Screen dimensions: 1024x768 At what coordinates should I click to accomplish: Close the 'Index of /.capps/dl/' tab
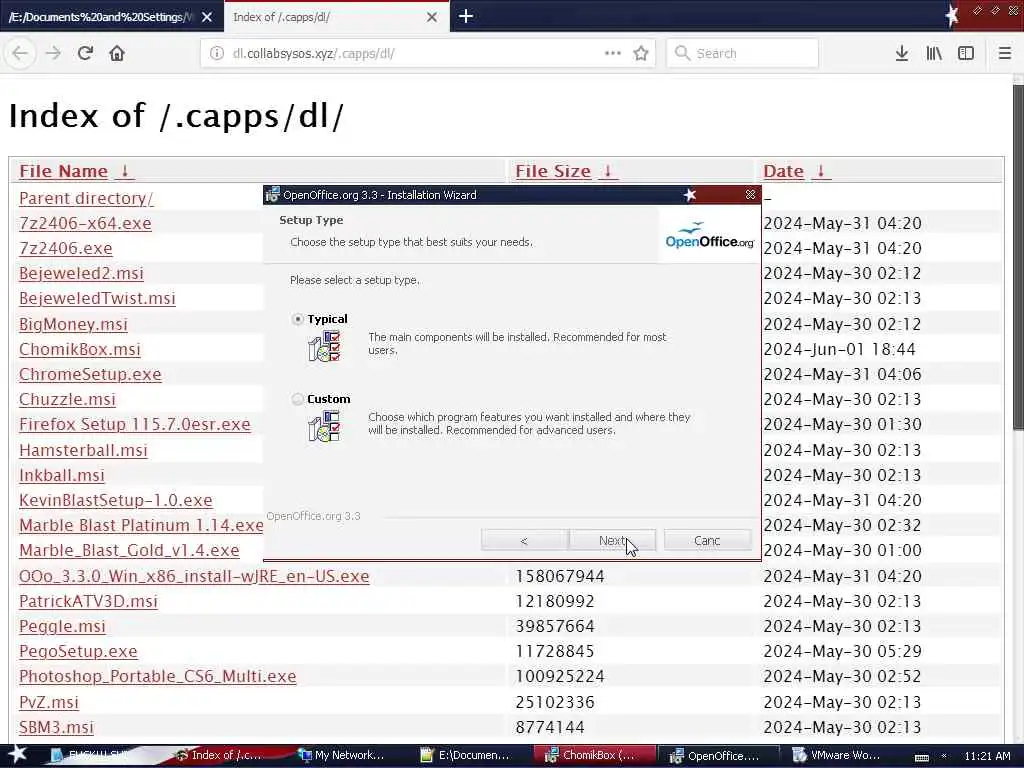point(432,17)
